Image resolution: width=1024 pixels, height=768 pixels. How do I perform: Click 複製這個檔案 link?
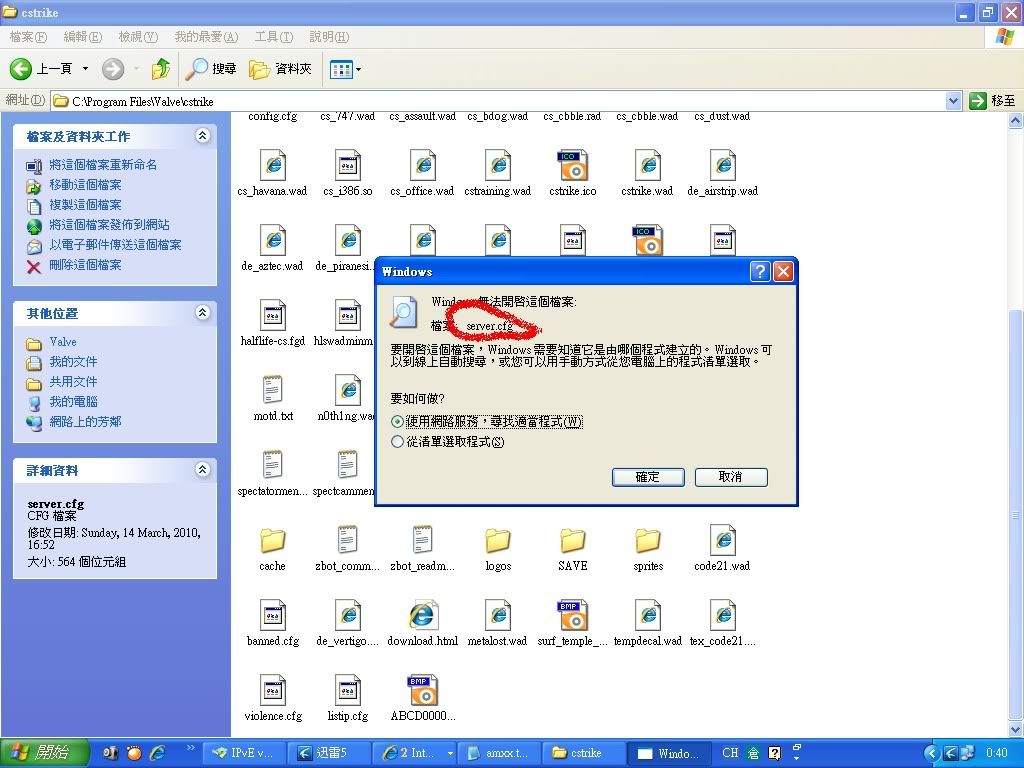pyautogui.click(x=85, y=204)
